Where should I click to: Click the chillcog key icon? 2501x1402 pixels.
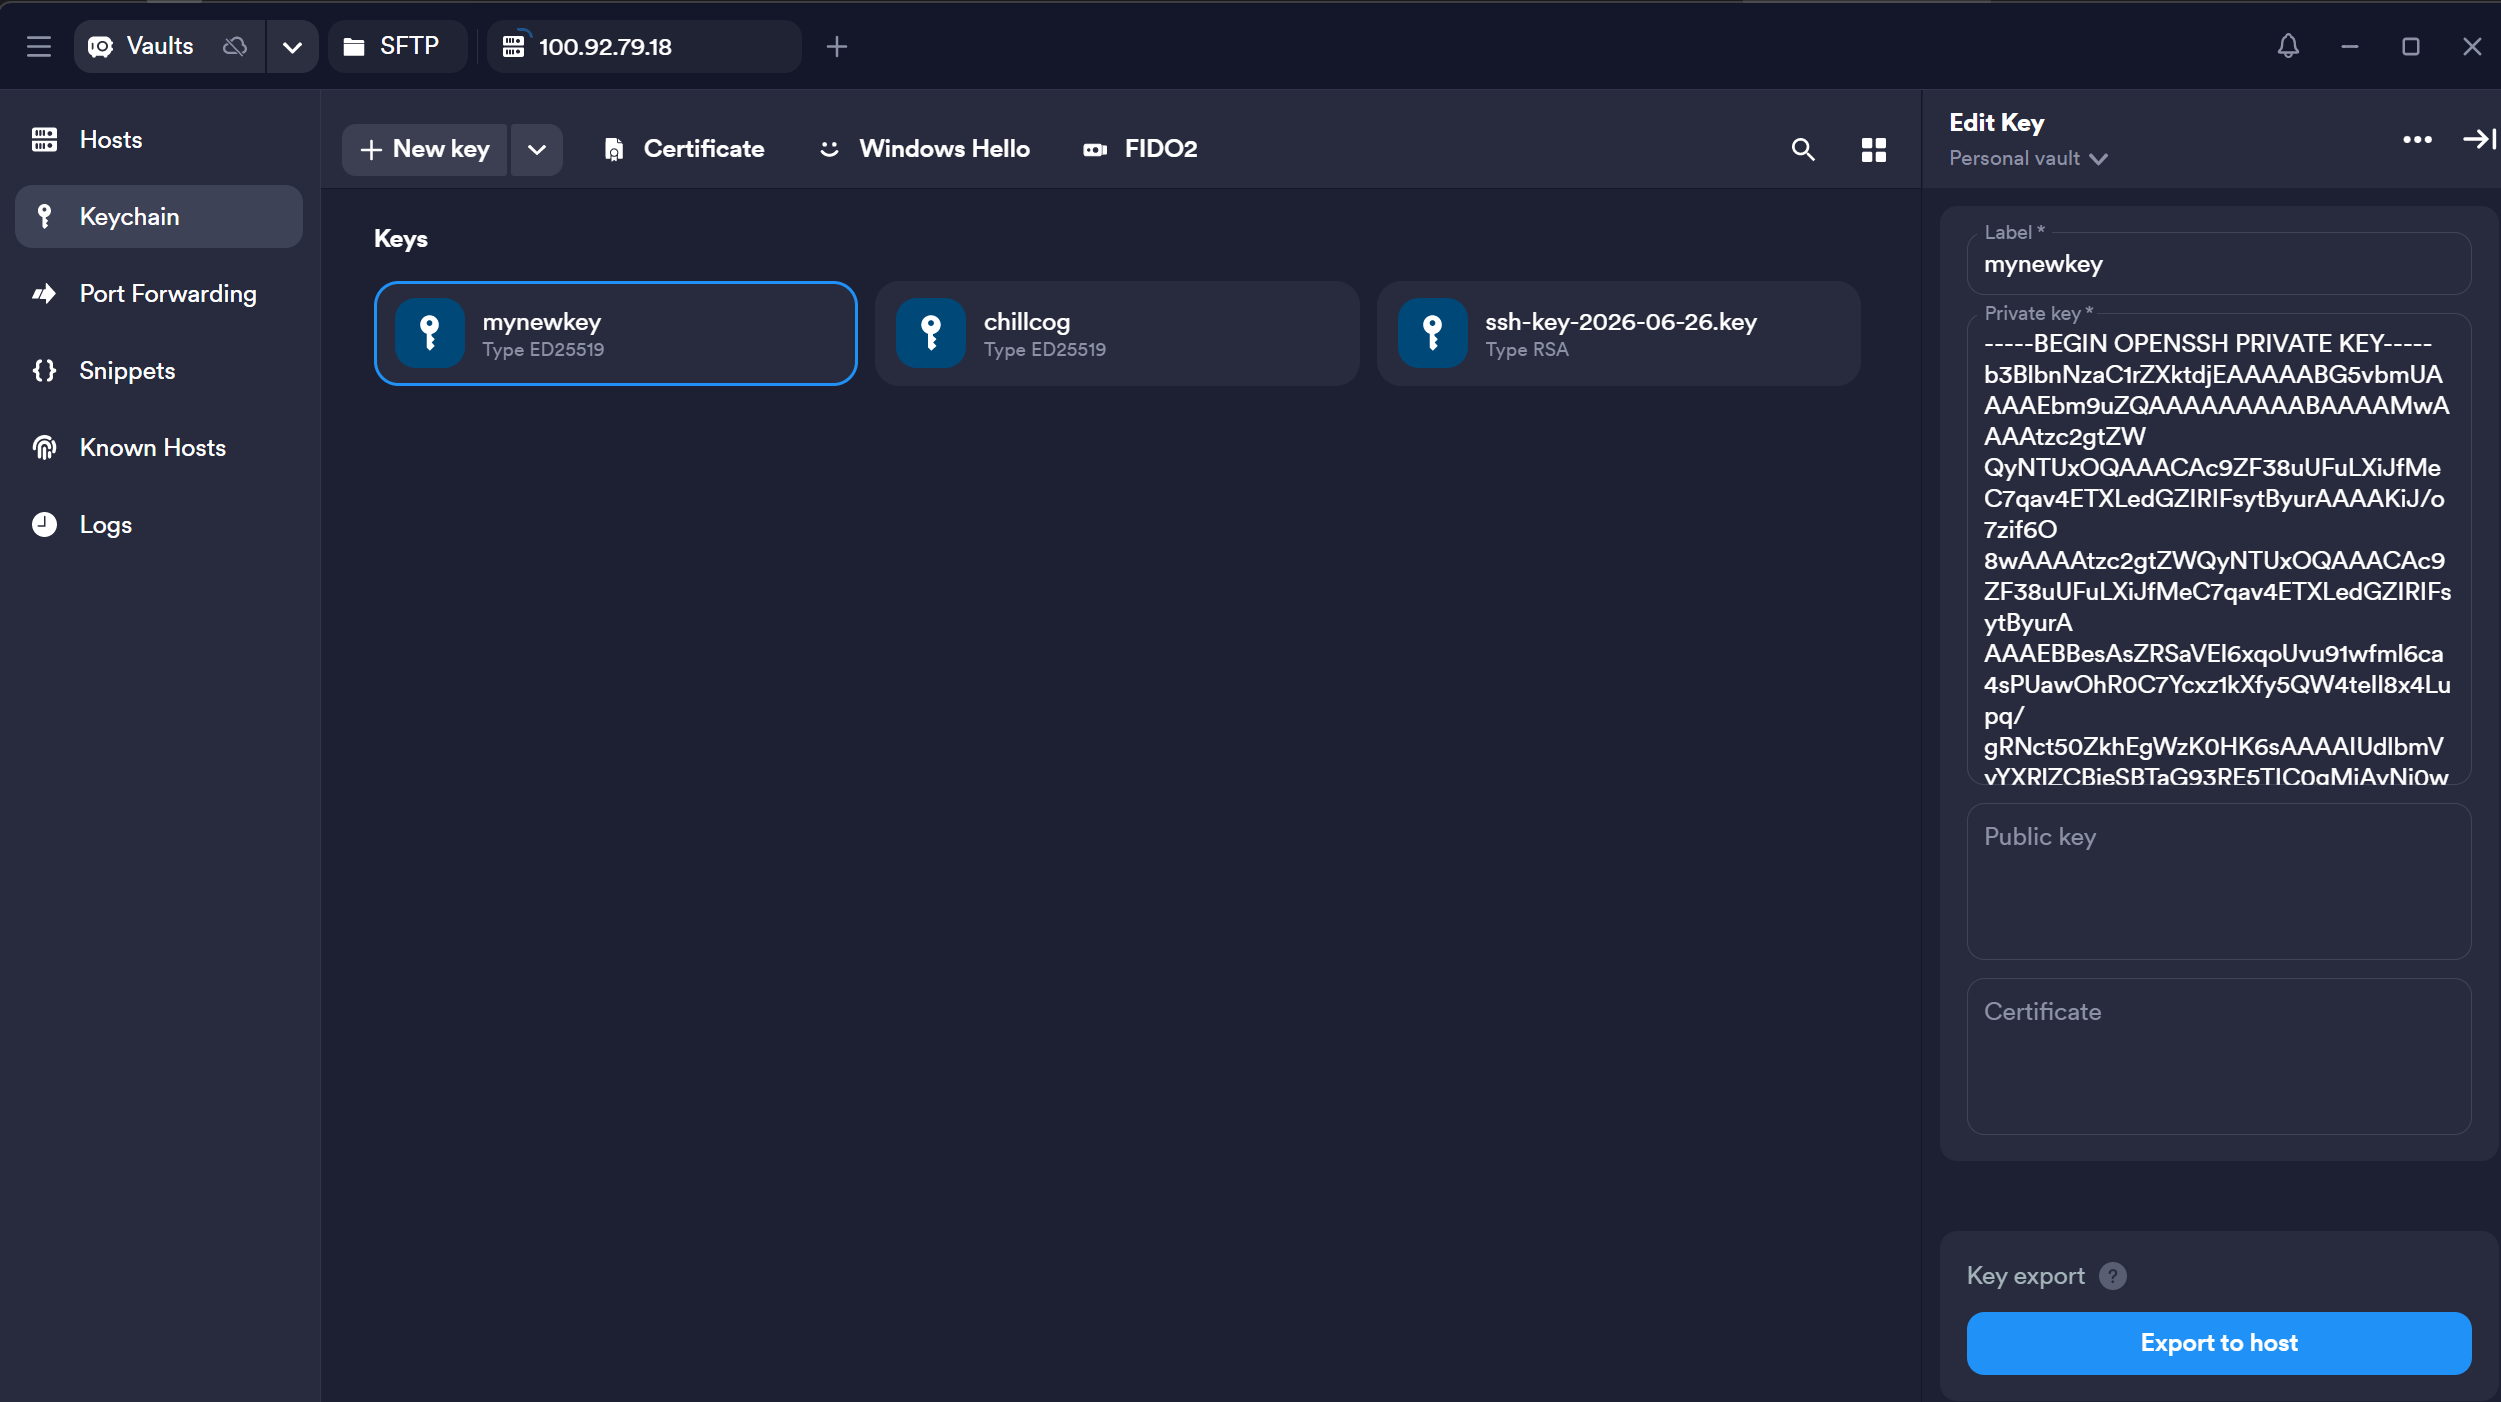[x=931, y=334]
